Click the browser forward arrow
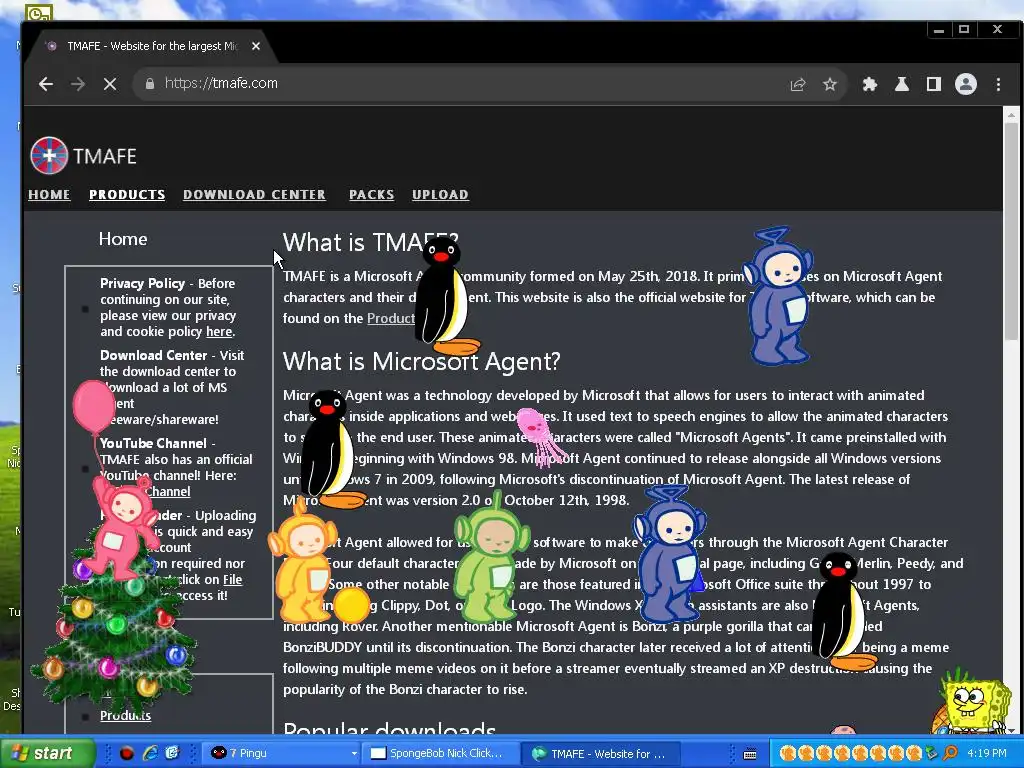 (x=78, y=84)
